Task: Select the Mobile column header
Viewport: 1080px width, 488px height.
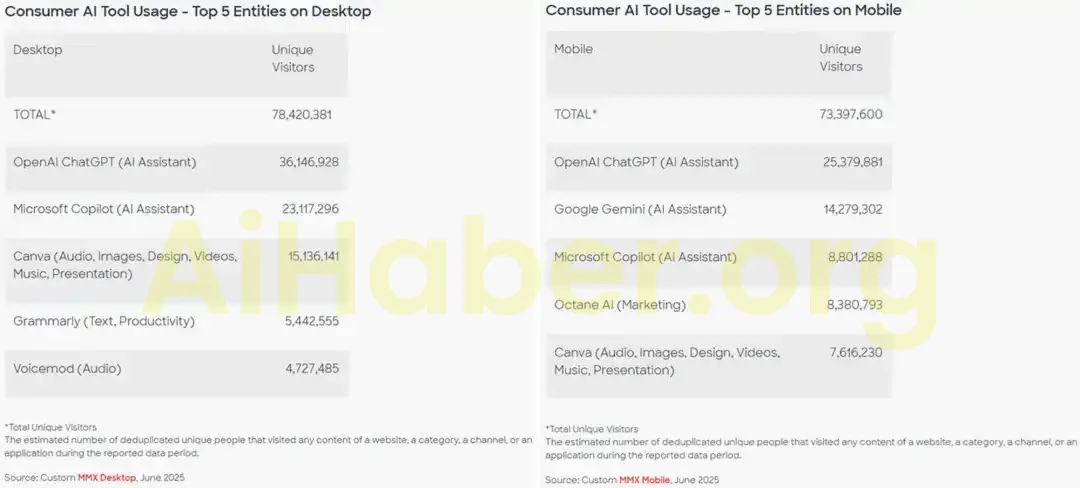Action: click(573, 49)
